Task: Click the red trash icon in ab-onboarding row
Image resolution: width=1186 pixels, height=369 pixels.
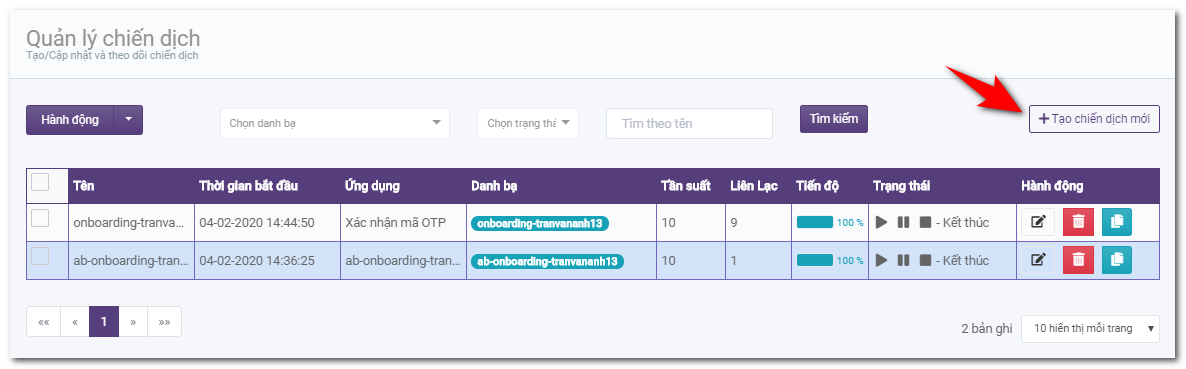Action: click(x=1078, y=260)
